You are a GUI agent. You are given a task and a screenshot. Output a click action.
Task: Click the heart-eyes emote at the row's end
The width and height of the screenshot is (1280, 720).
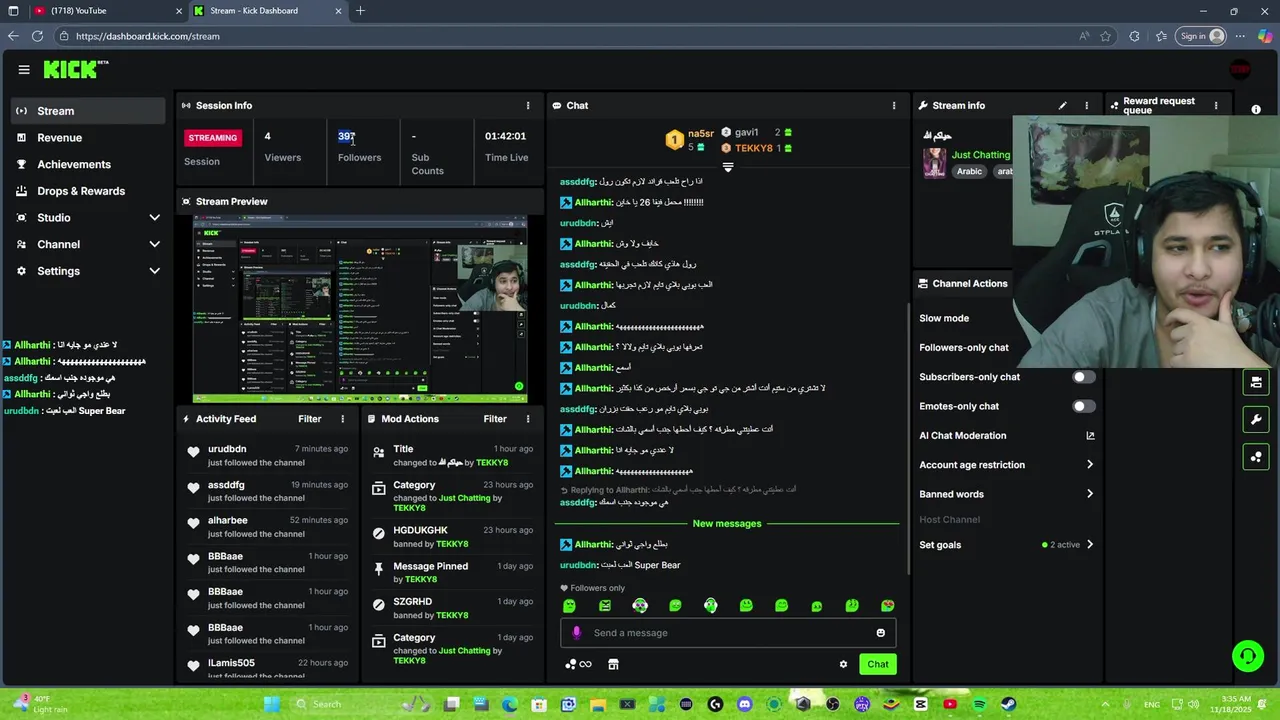pyautogui.click(x=887, y=606)
